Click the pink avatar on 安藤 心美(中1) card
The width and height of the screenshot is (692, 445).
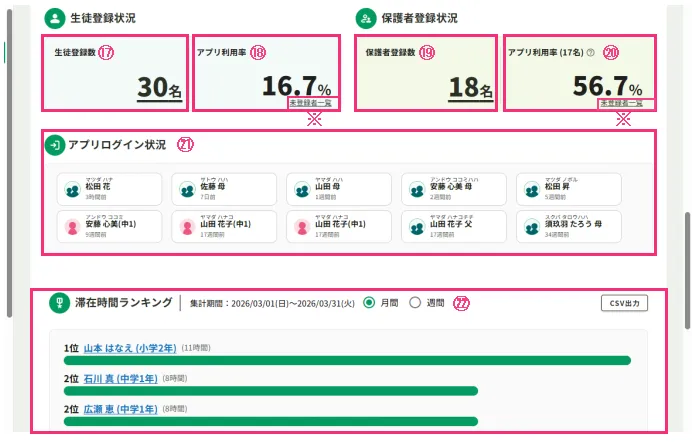tap(72, 228)
